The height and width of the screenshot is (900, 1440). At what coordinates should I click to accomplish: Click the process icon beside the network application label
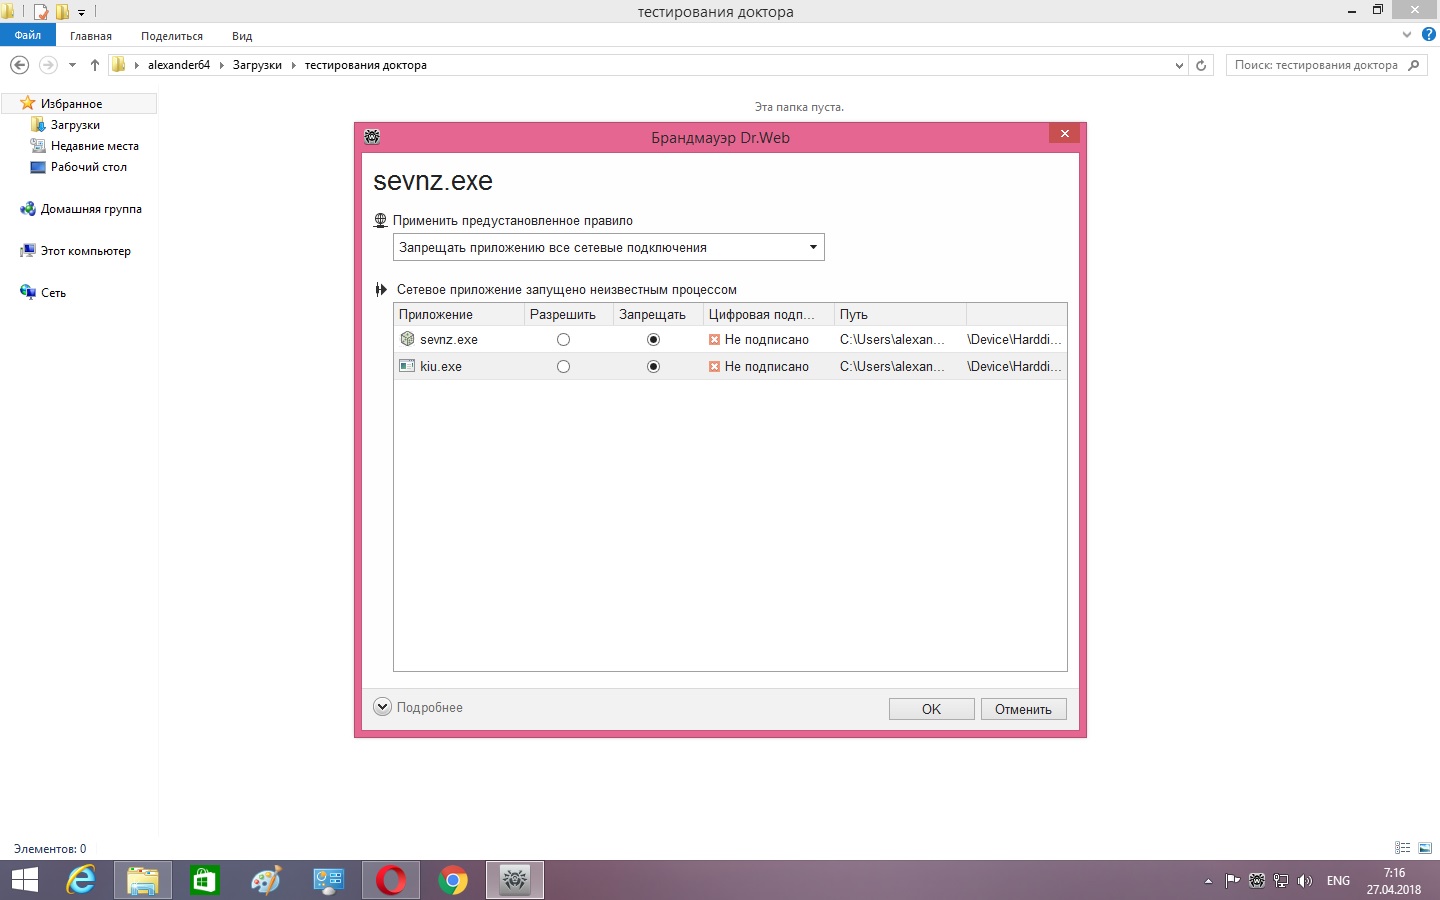click(x=381, y=289)
